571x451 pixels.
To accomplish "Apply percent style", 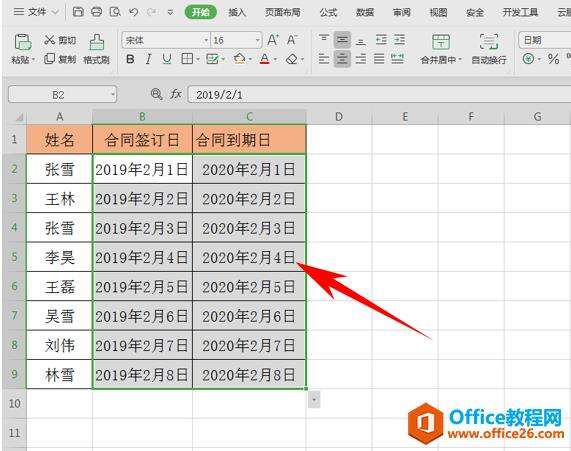I will pos(554,59).
